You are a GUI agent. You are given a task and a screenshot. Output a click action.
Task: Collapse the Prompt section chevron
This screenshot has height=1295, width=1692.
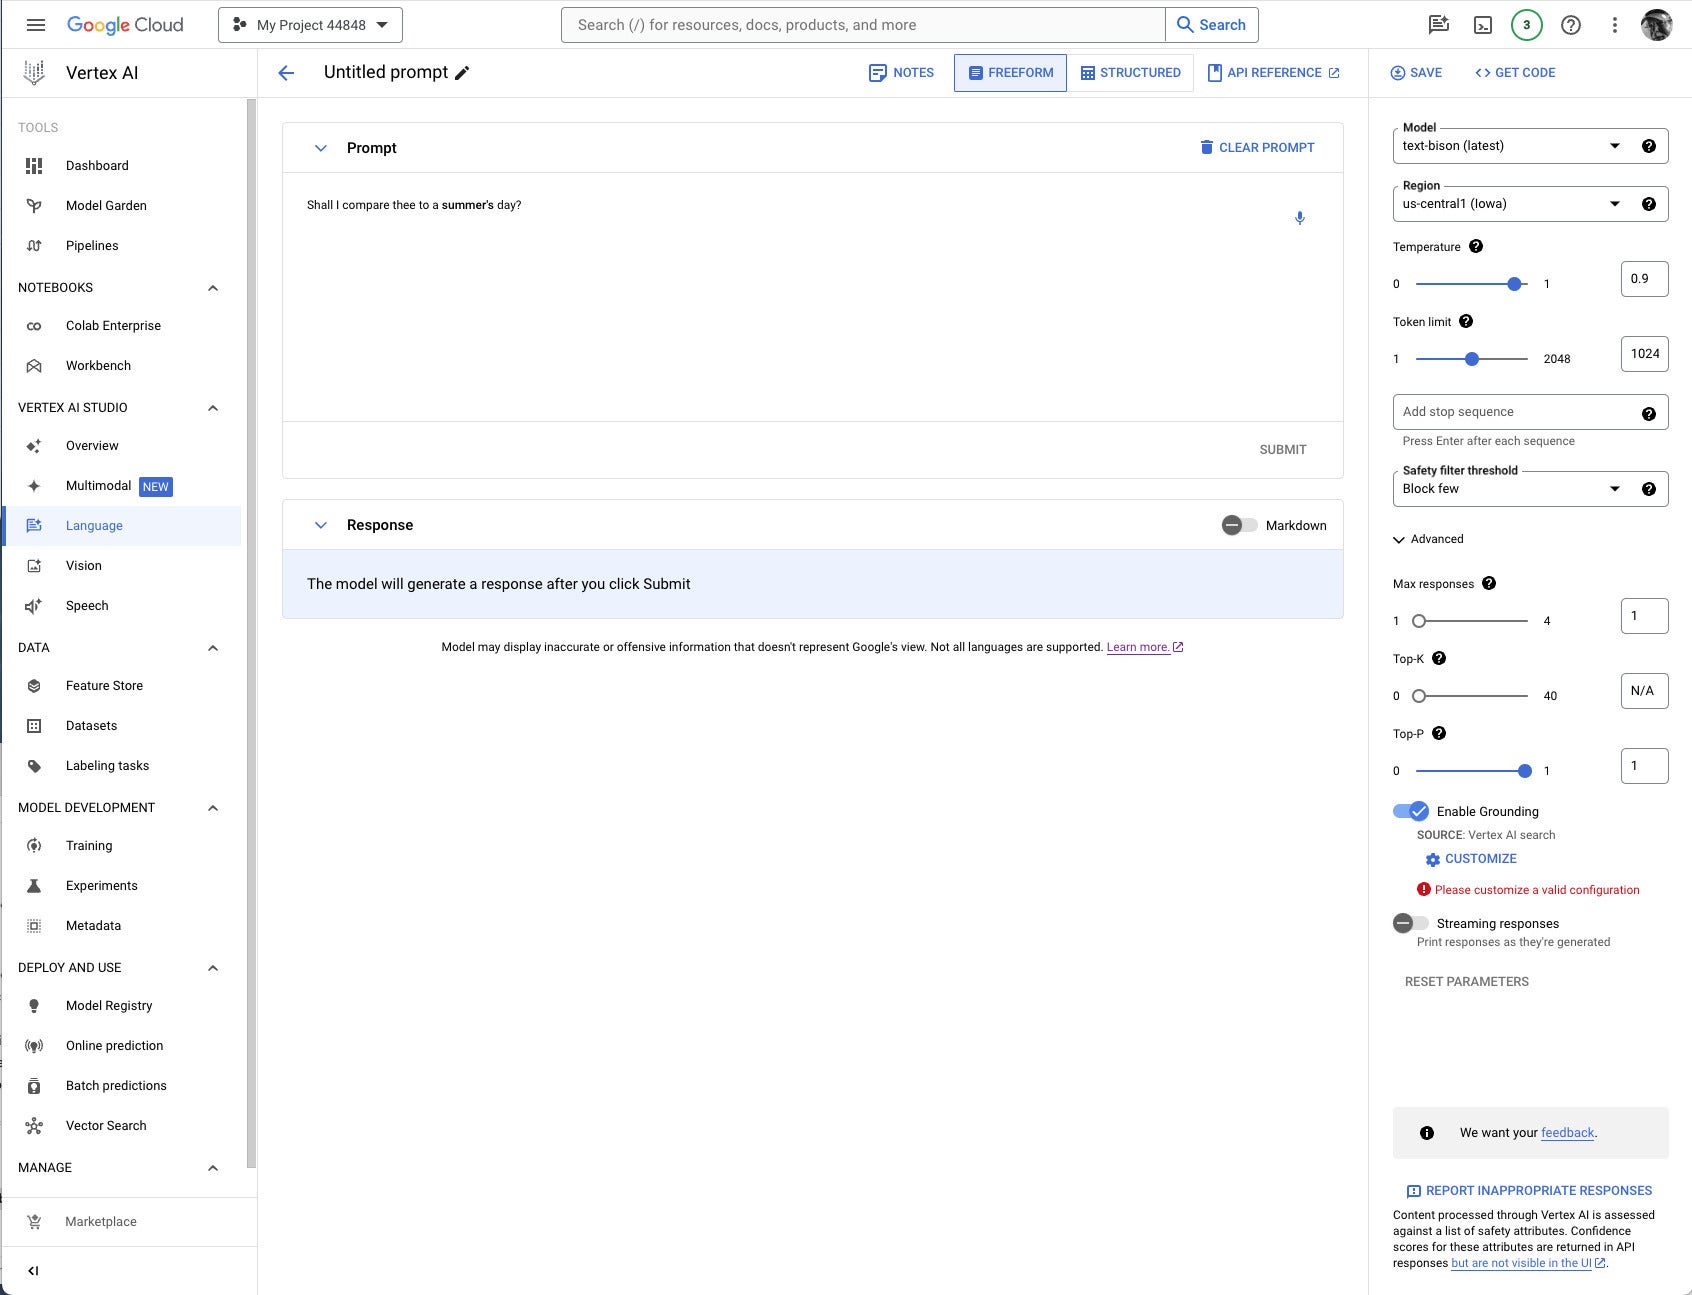320,148
